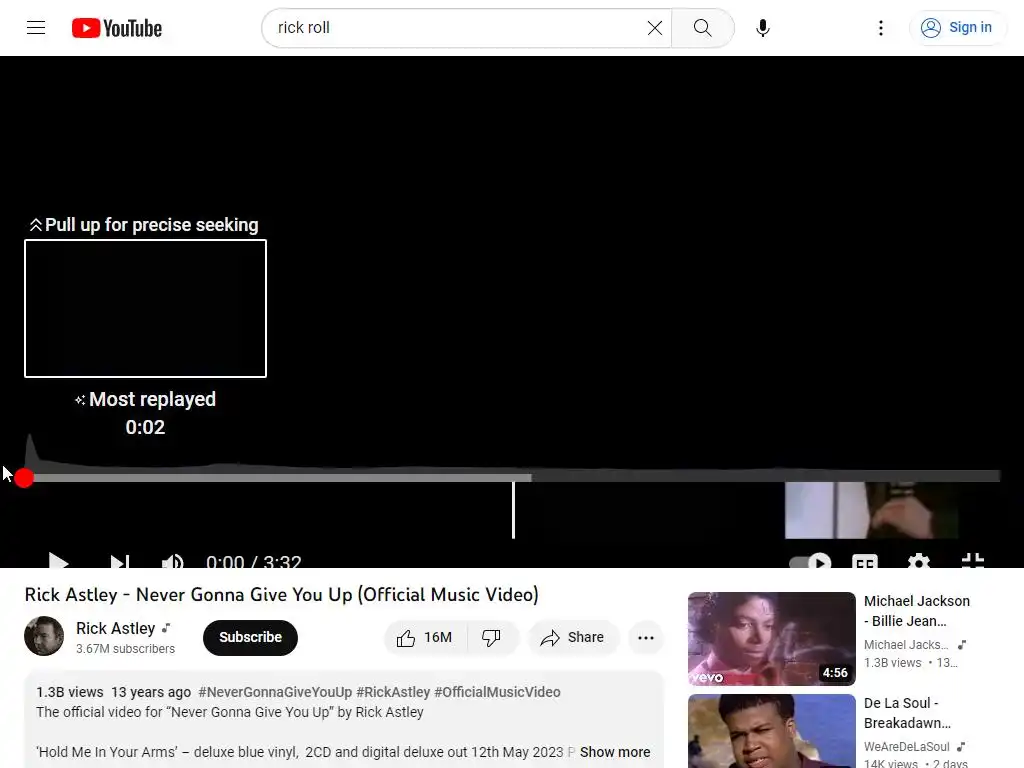This screenshot has height=768, width=1024.
Task: Open Rick Astley channel avatar
Action: point(44,636)
